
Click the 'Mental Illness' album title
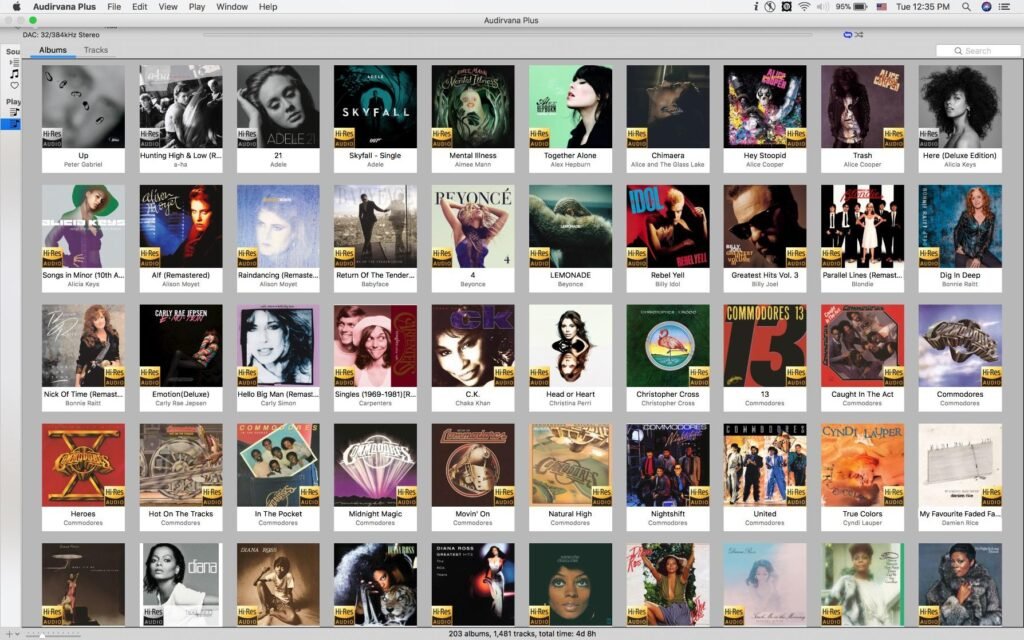tap(473, 155)
